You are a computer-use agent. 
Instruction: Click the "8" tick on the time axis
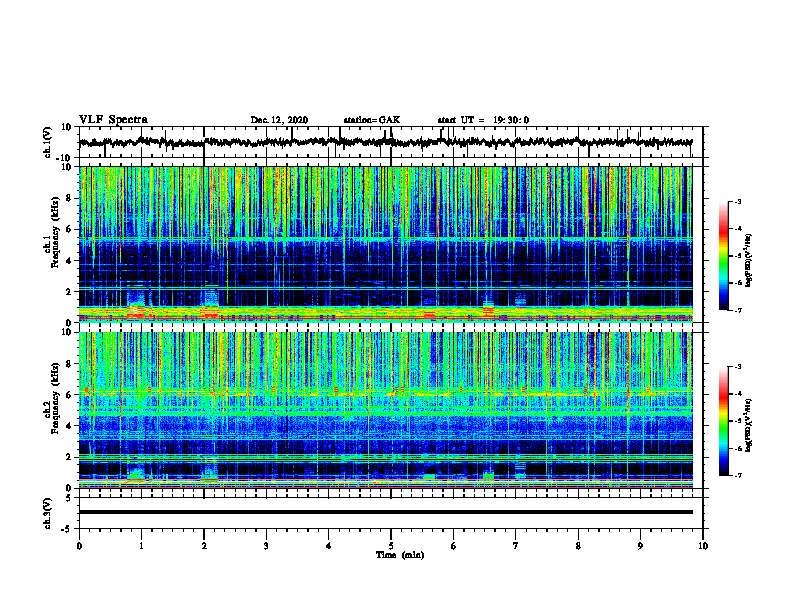578,546
